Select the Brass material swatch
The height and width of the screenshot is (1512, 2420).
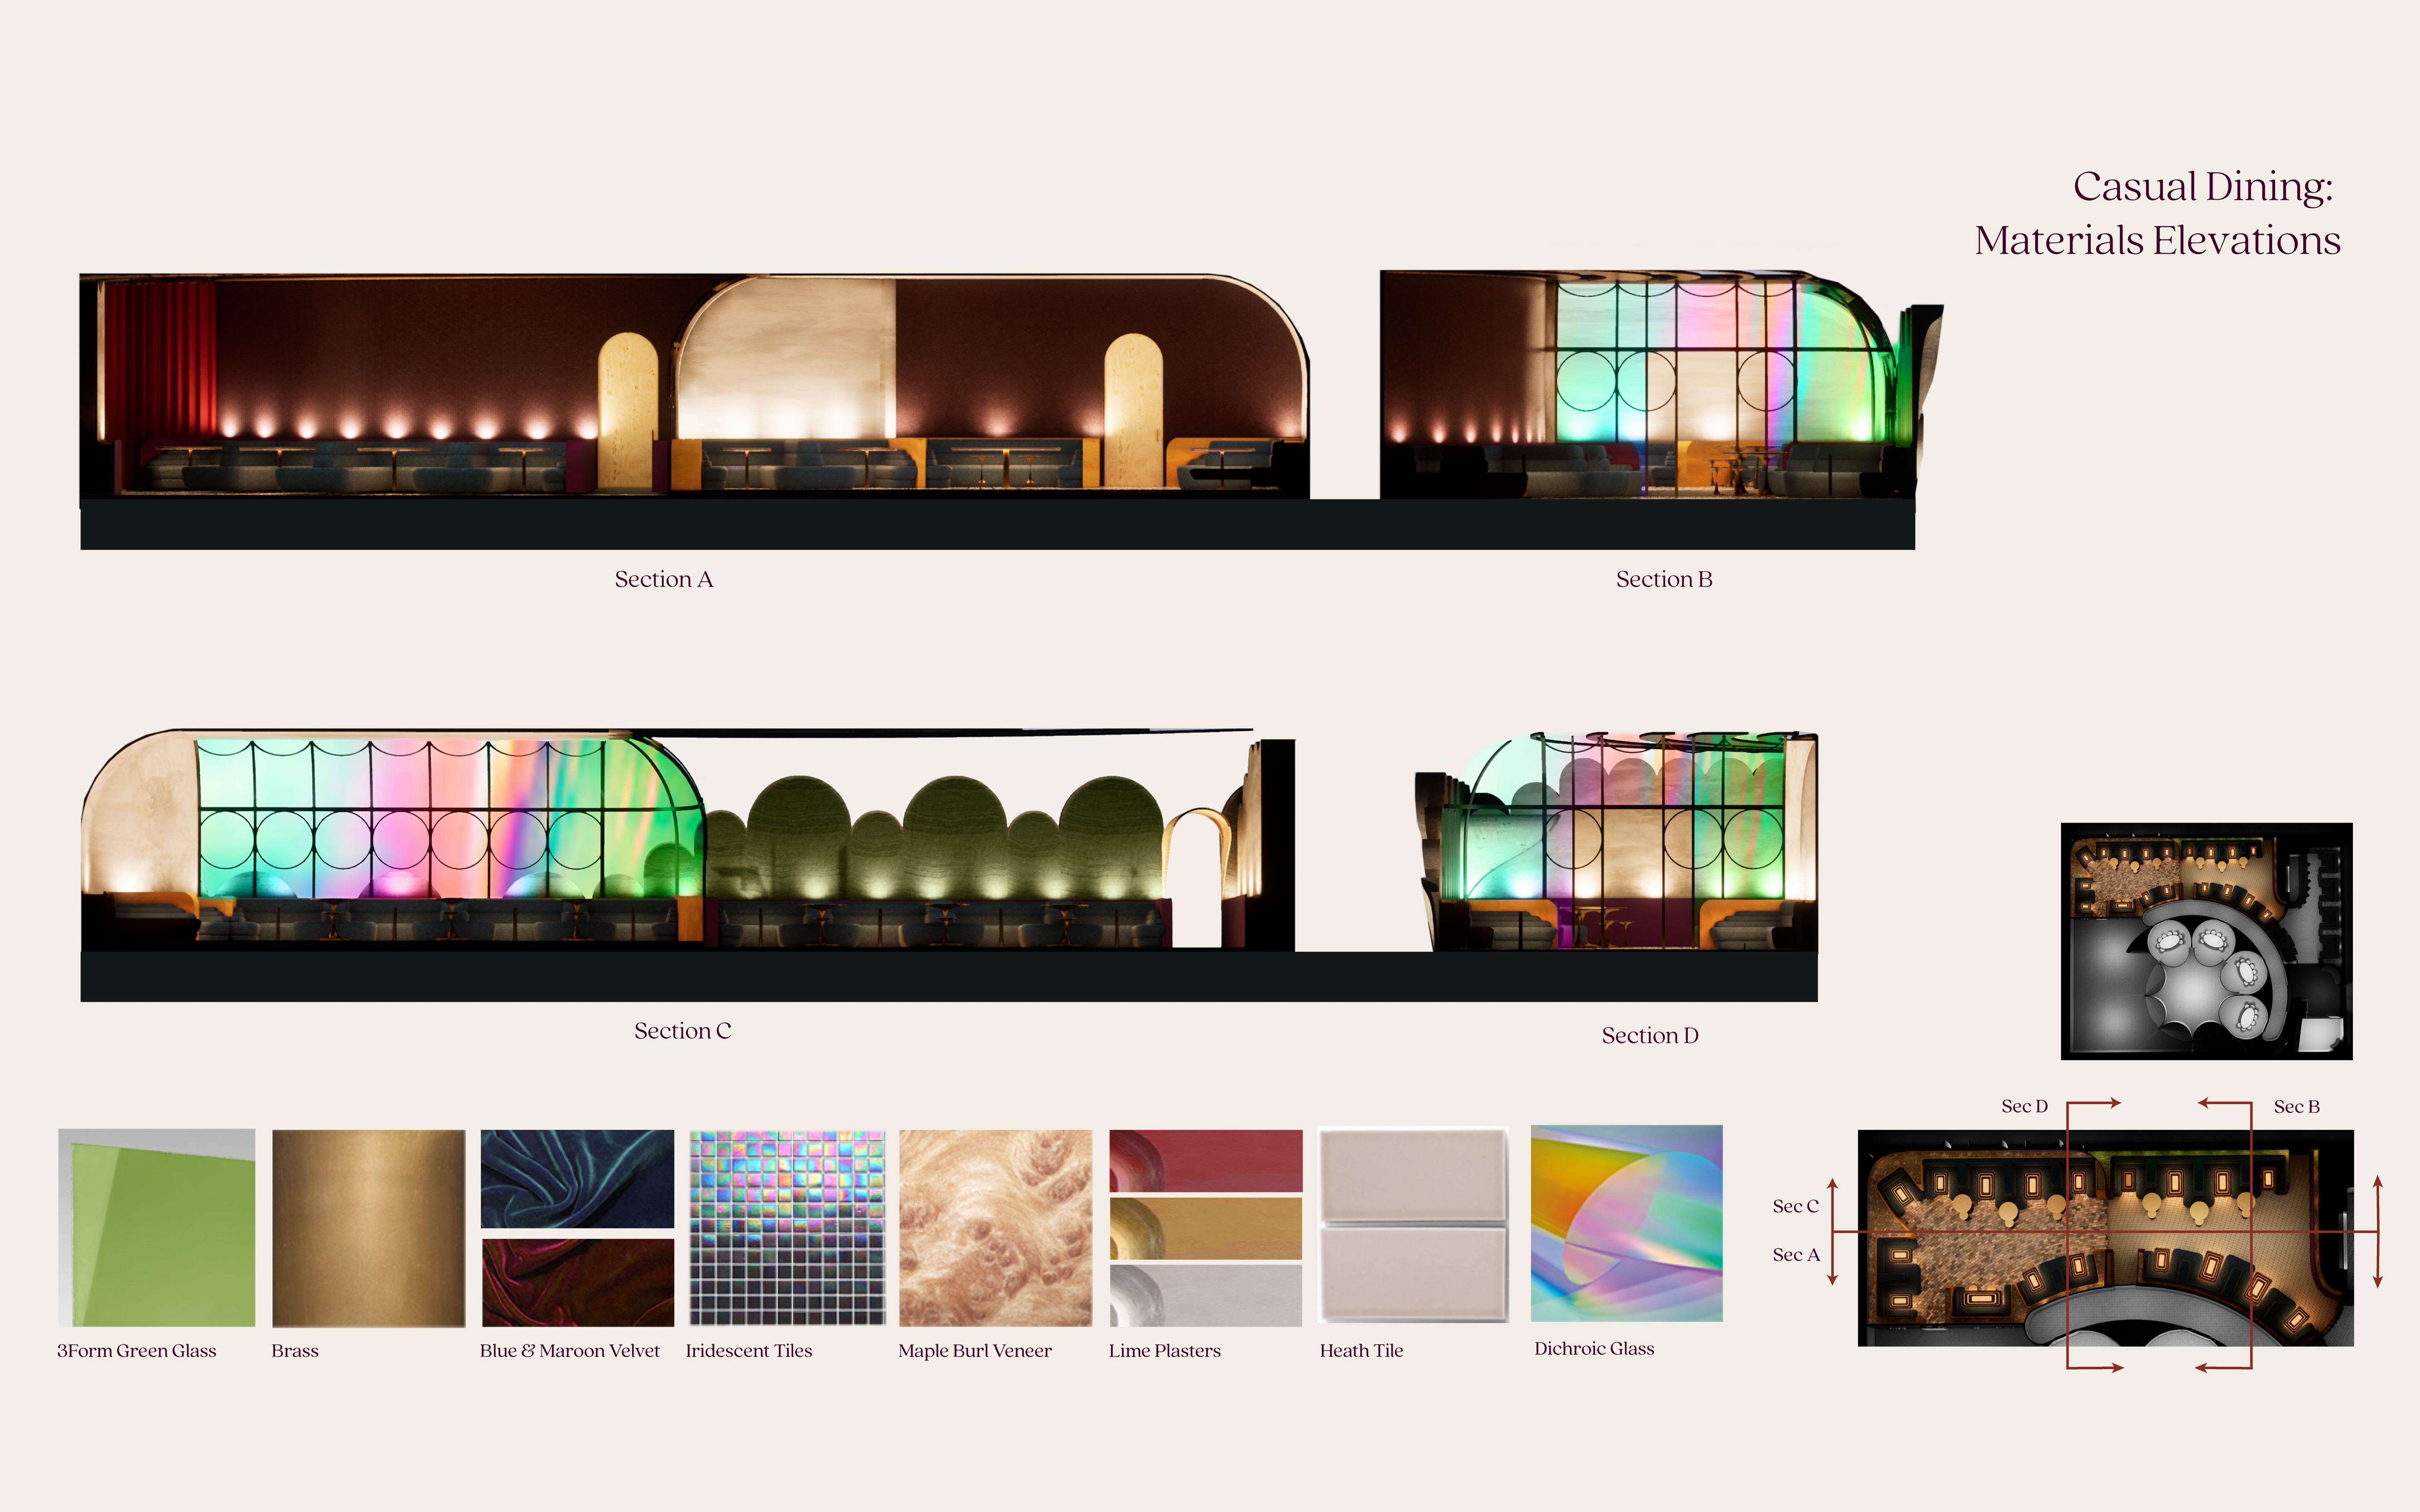click(x=368, y=1227)
